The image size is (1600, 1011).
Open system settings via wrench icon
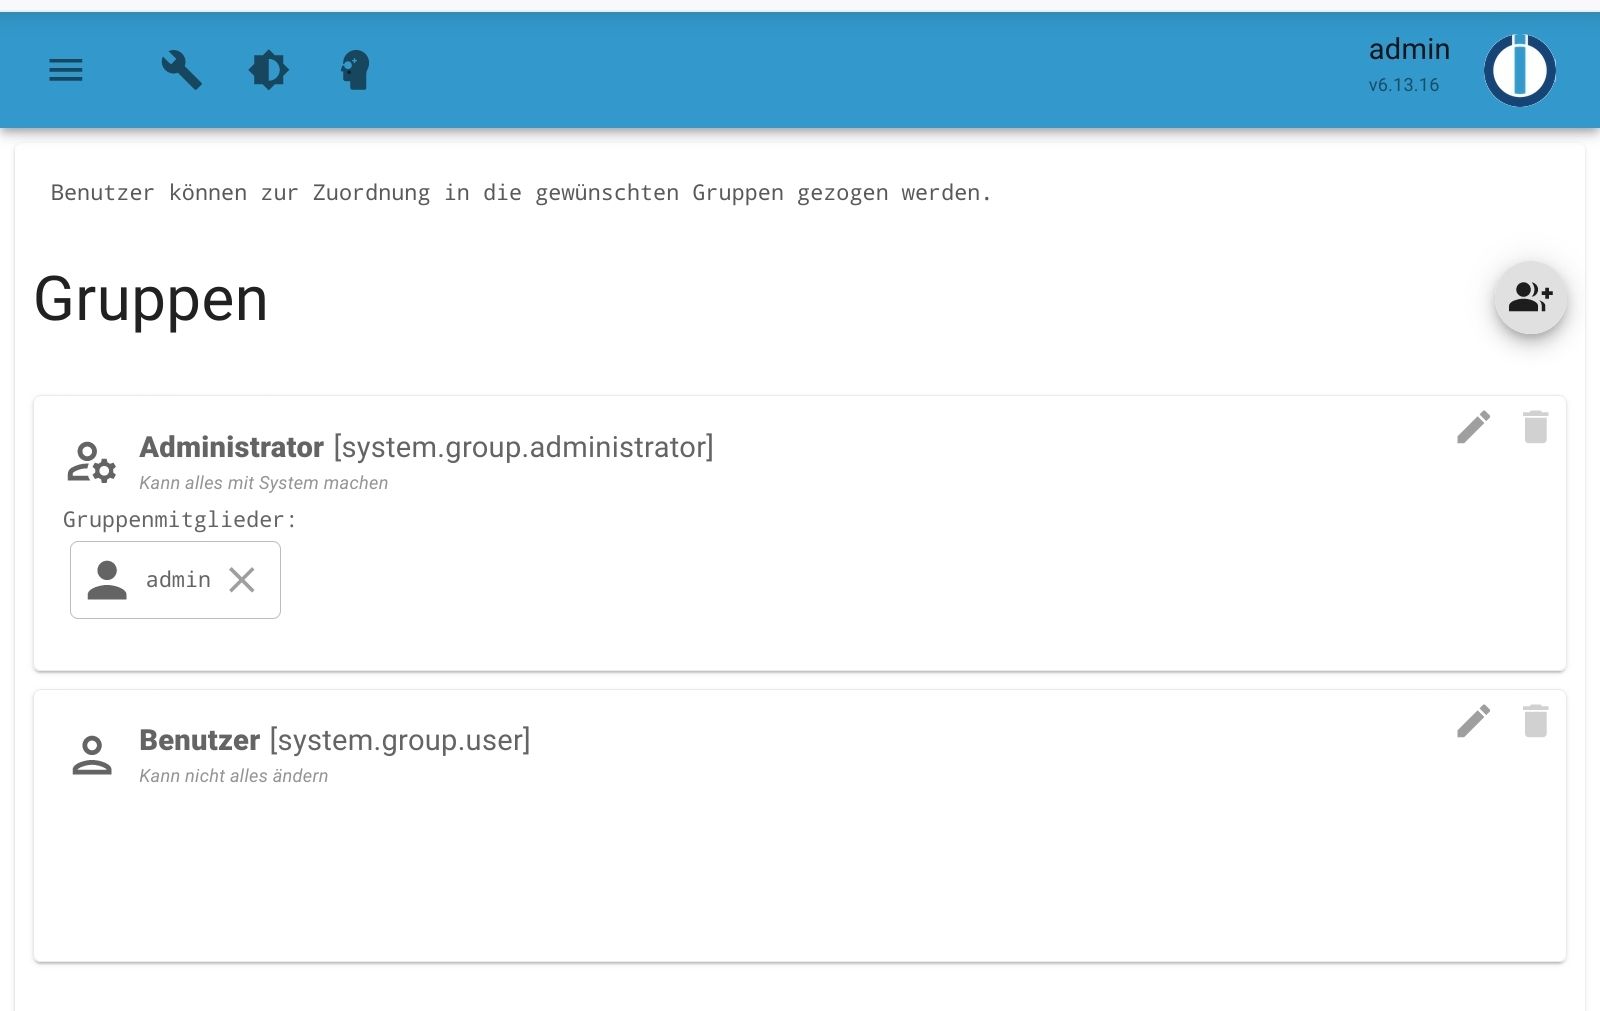(181, 70)
